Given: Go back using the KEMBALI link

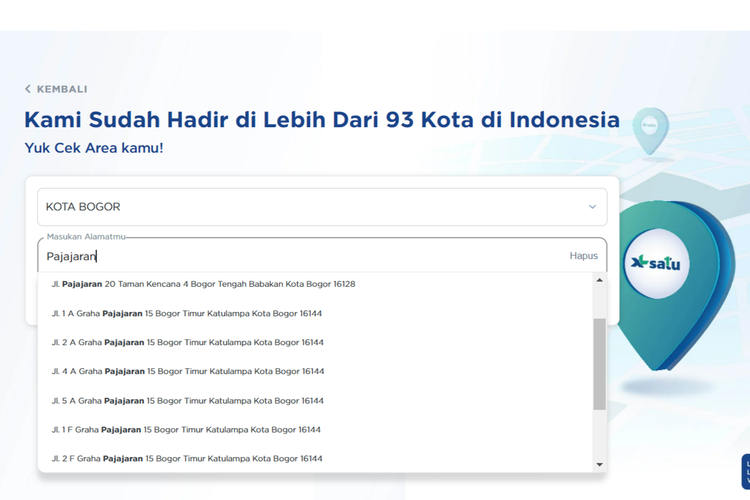Looking at the screenshot, I should [61, 89].
